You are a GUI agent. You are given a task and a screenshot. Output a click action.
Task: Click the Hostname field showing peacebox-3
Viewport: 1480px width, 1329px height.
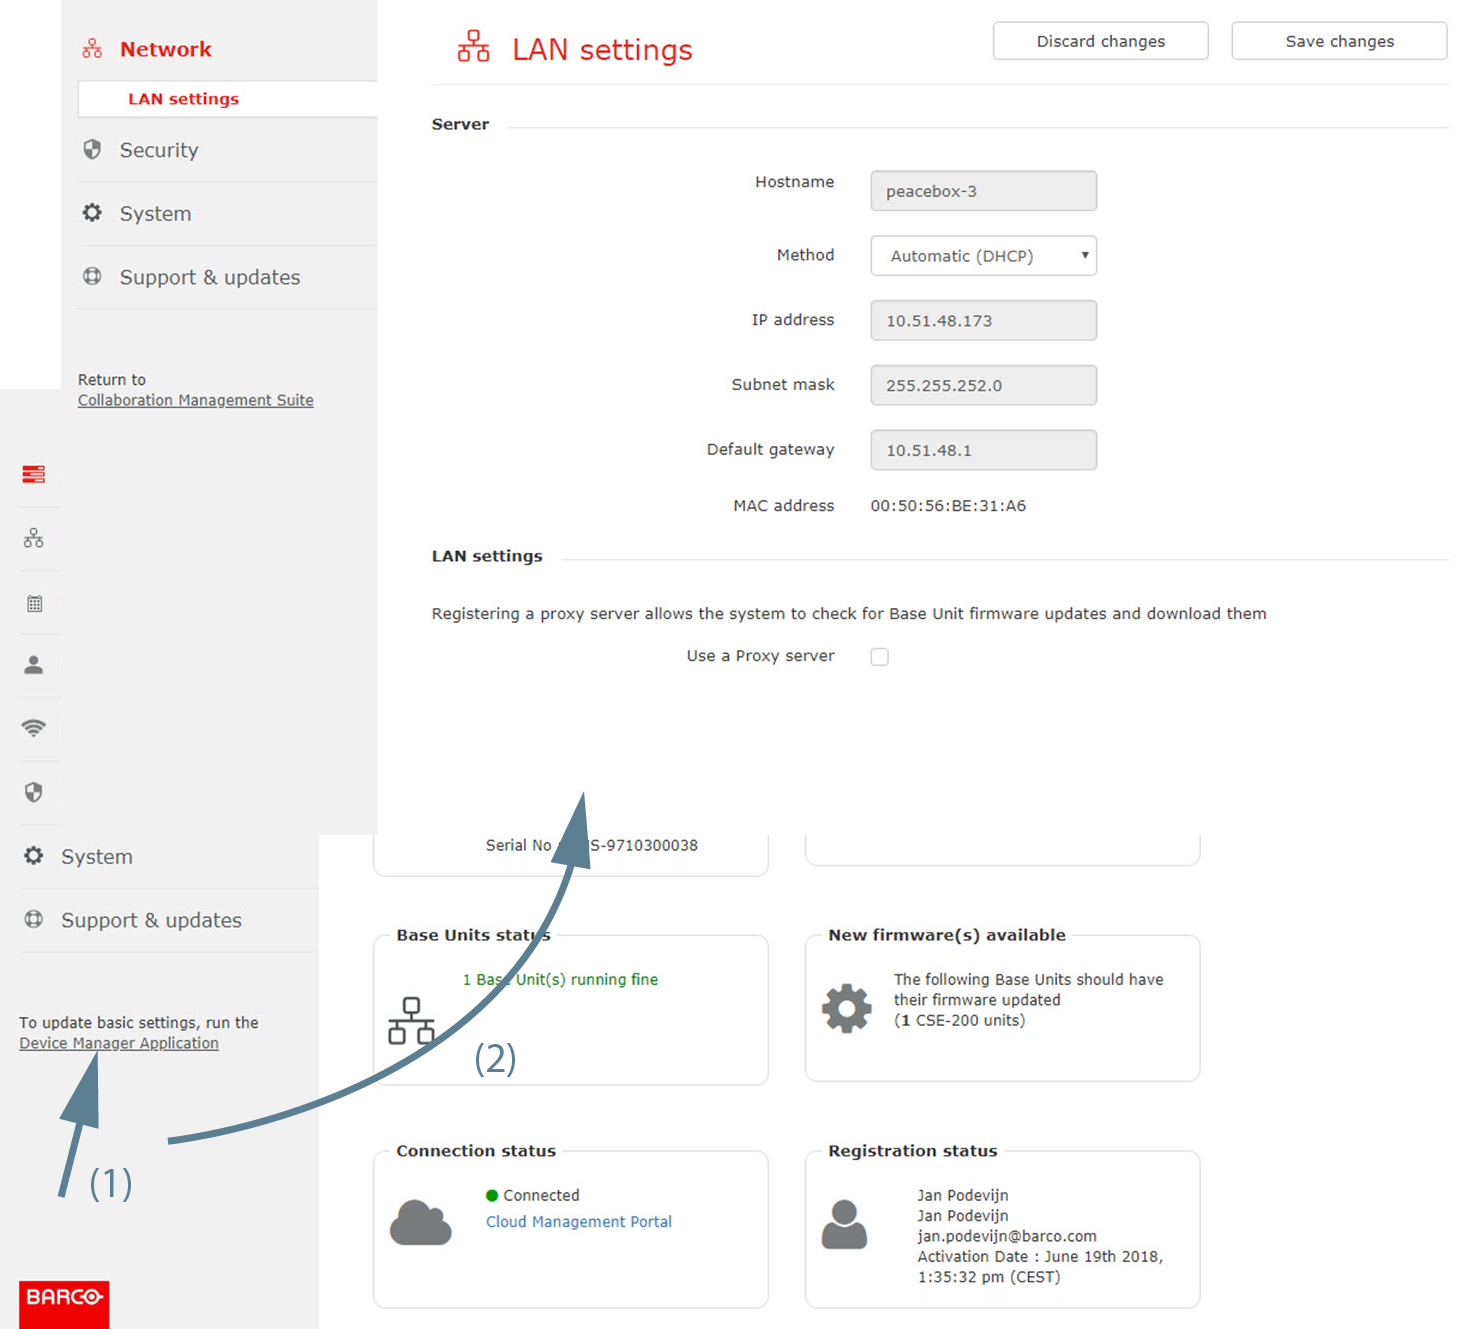(984, 191)
